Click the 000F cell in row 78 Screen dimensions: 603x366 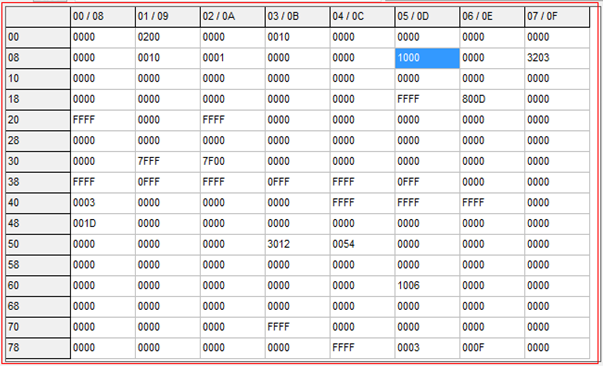point(492,348)
